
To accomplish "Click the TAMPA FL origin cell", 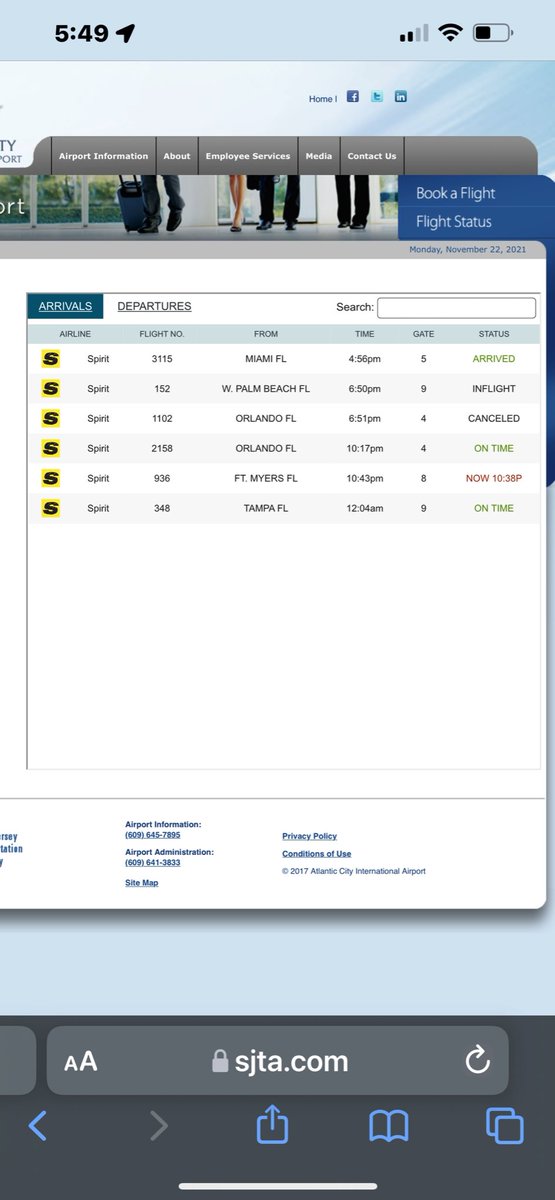I will click(x=266, y=509).
